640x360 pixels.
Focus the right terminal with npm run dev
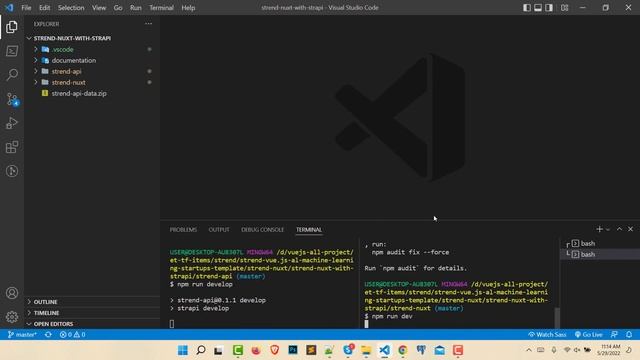(x=457, y=284)
